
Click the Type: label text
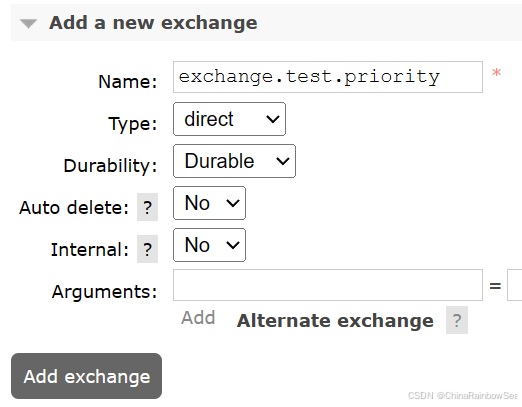click(133, 124)
